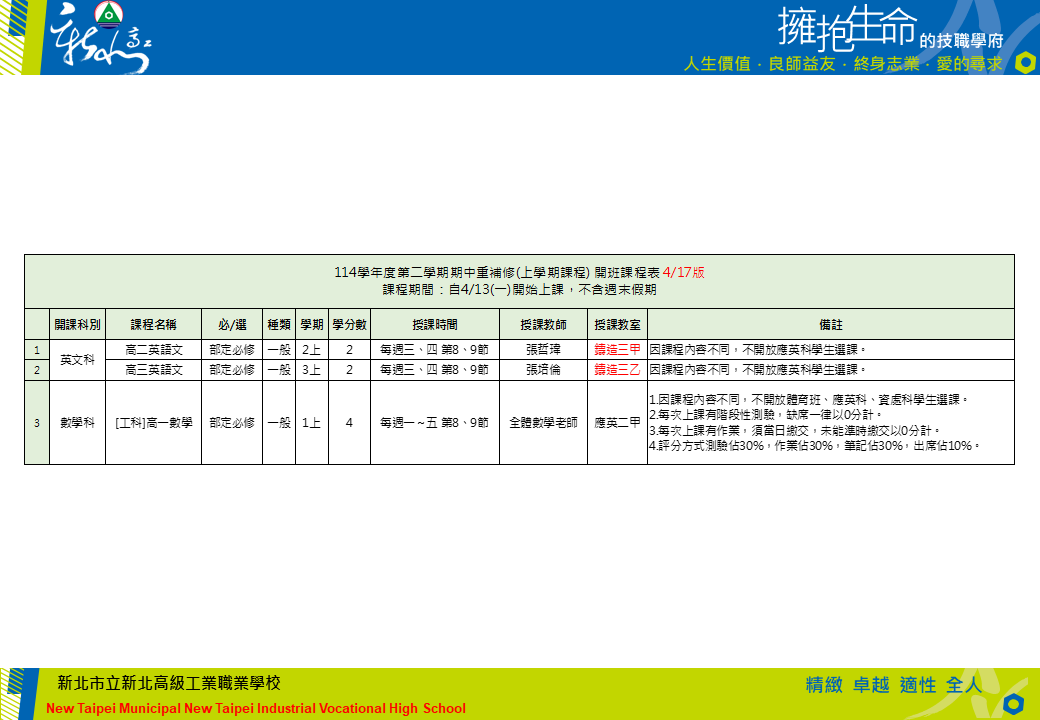
Task: Select the 高二英語文 course cell
Action: click(153, 350)
